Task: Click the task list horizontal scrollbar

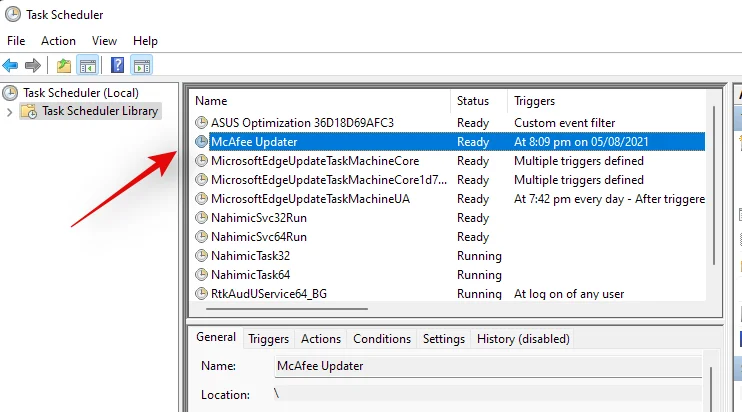Action: pos(287,309)
